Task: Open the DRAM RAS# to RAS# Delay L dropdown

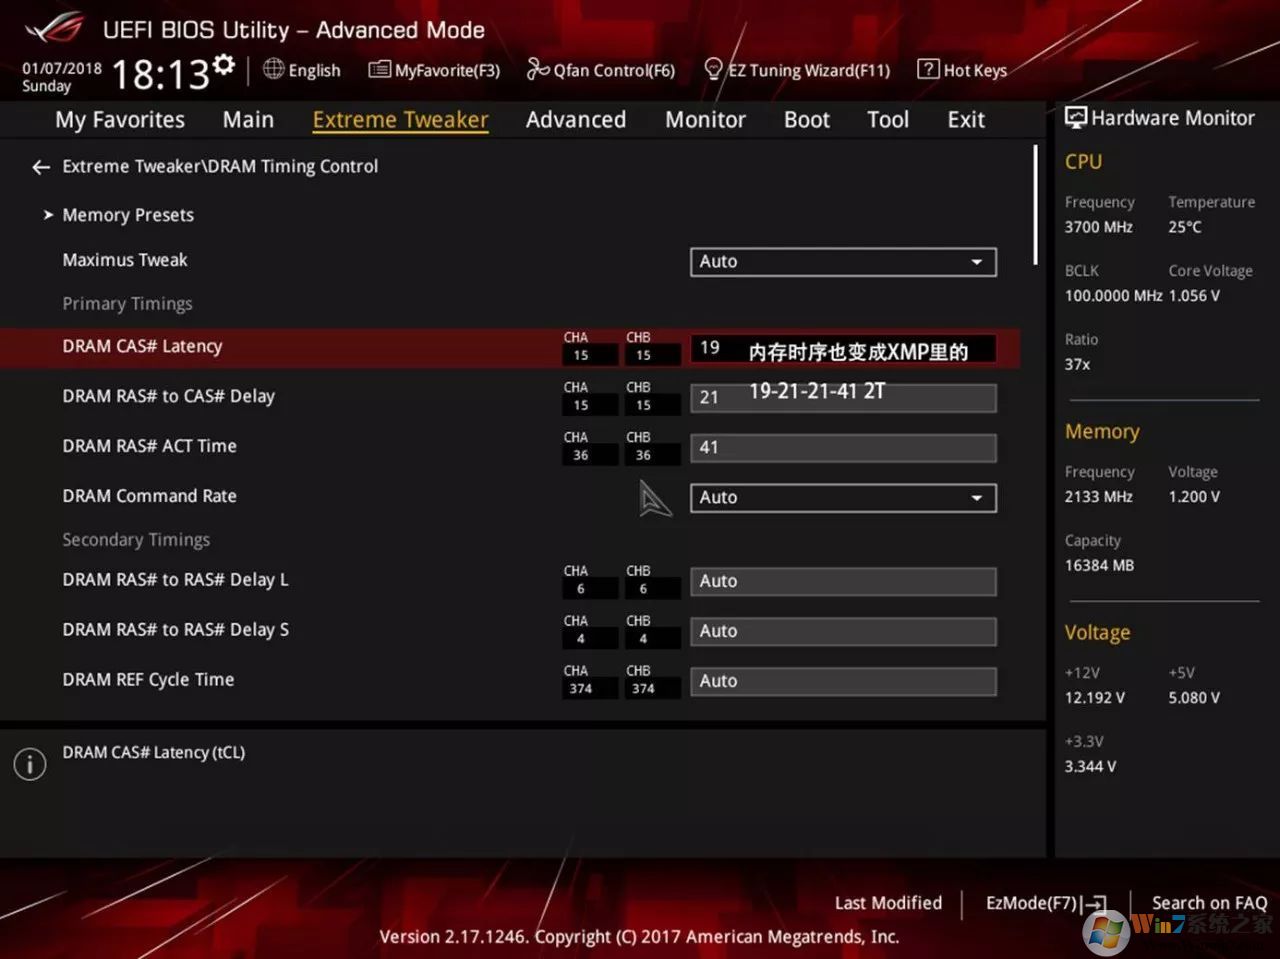Action: click(842, 581)
